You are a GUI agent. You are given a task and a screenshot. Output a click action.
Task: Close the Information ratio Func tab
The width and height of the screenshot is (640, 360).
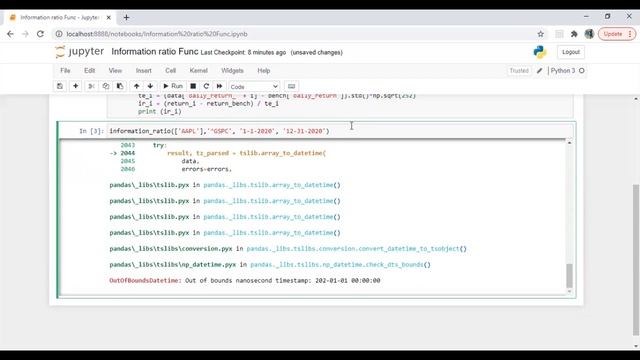[109, 18]
